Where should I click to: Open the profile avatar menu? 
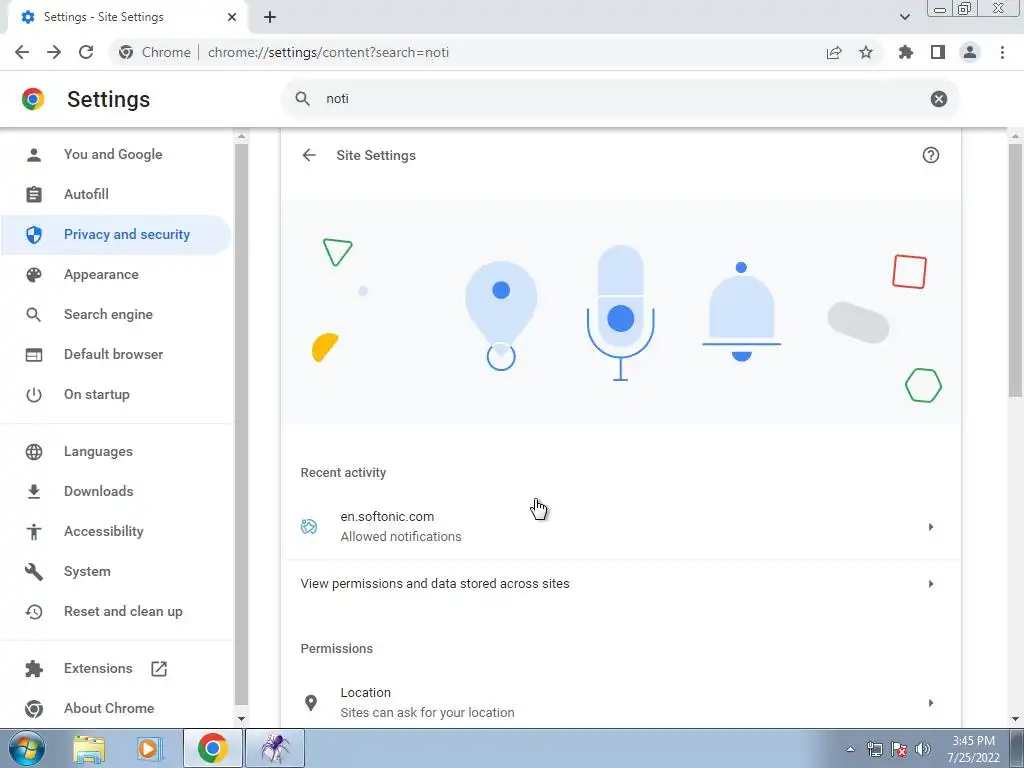(x=970, y=52)
